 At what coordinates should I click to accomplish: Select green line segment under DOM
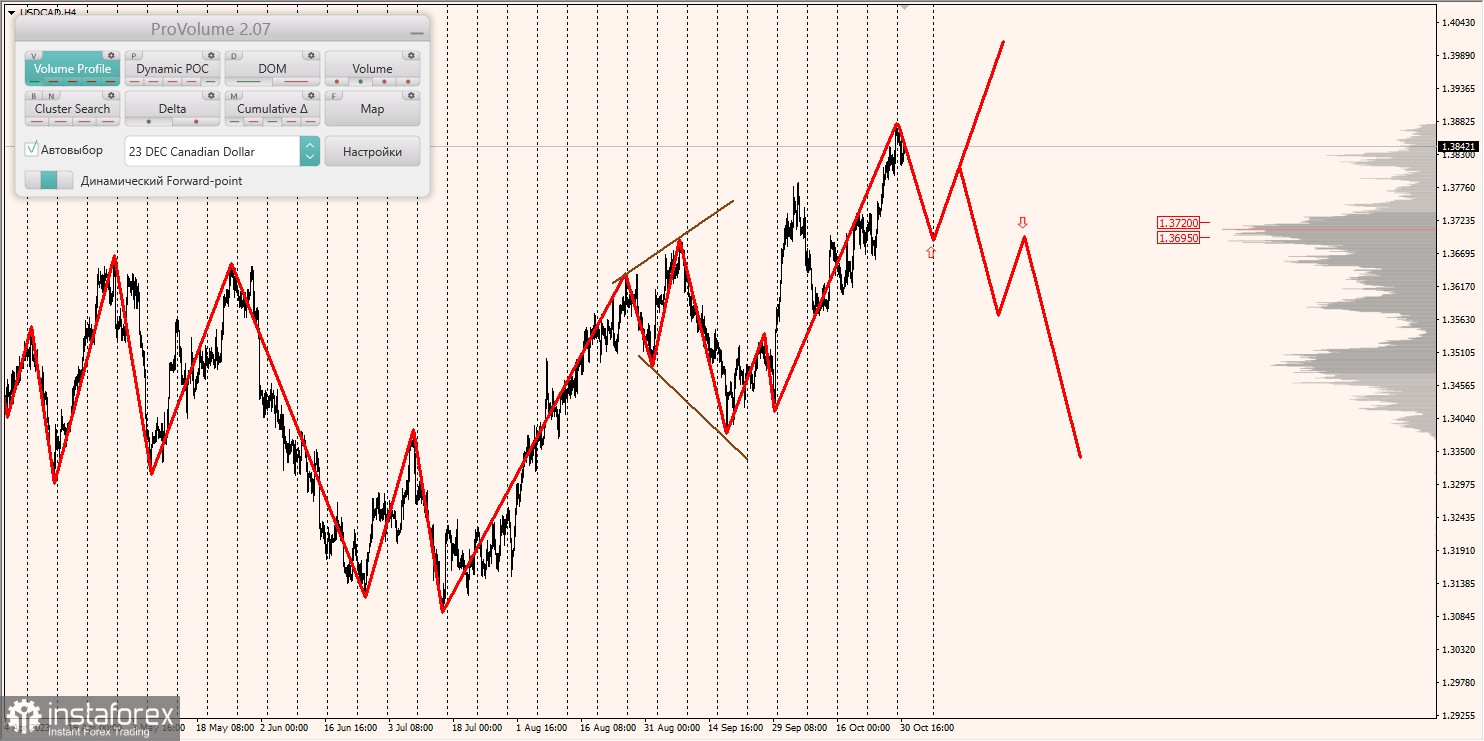coord(249,81)
